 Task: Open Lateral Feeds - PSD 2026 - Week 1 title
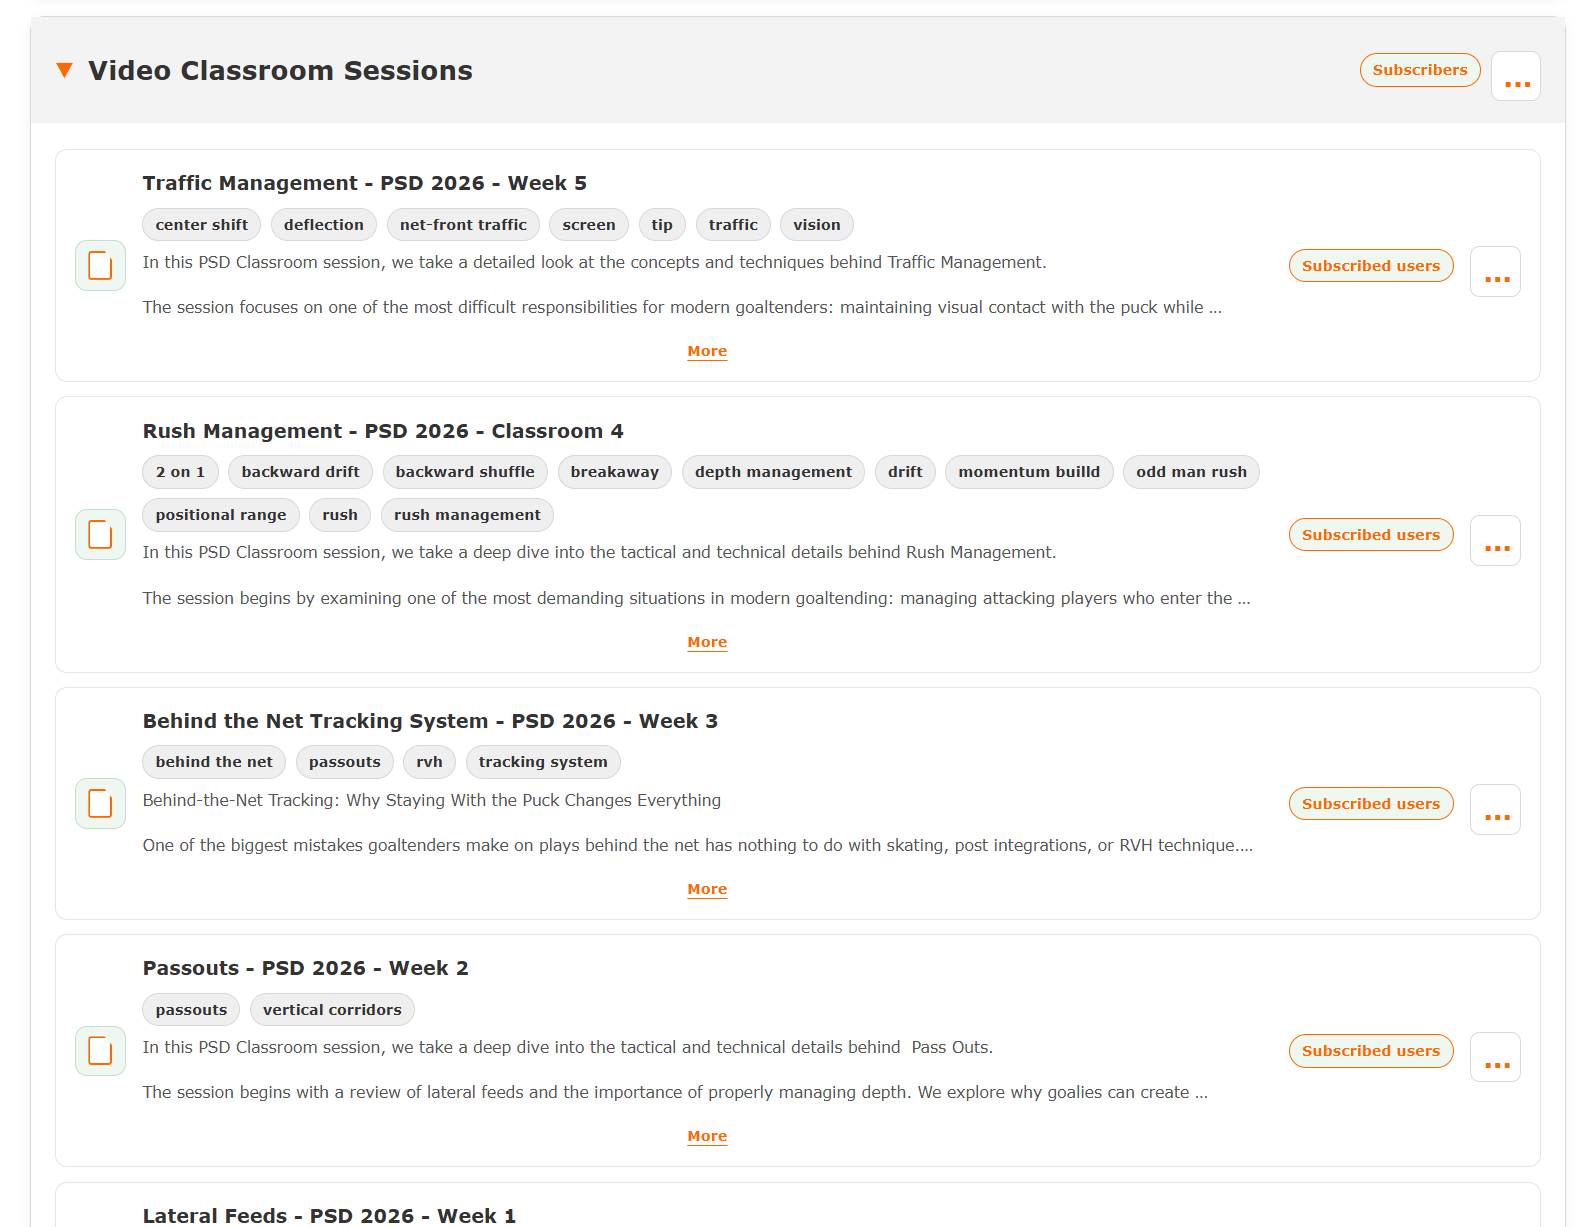[329, 1215]
